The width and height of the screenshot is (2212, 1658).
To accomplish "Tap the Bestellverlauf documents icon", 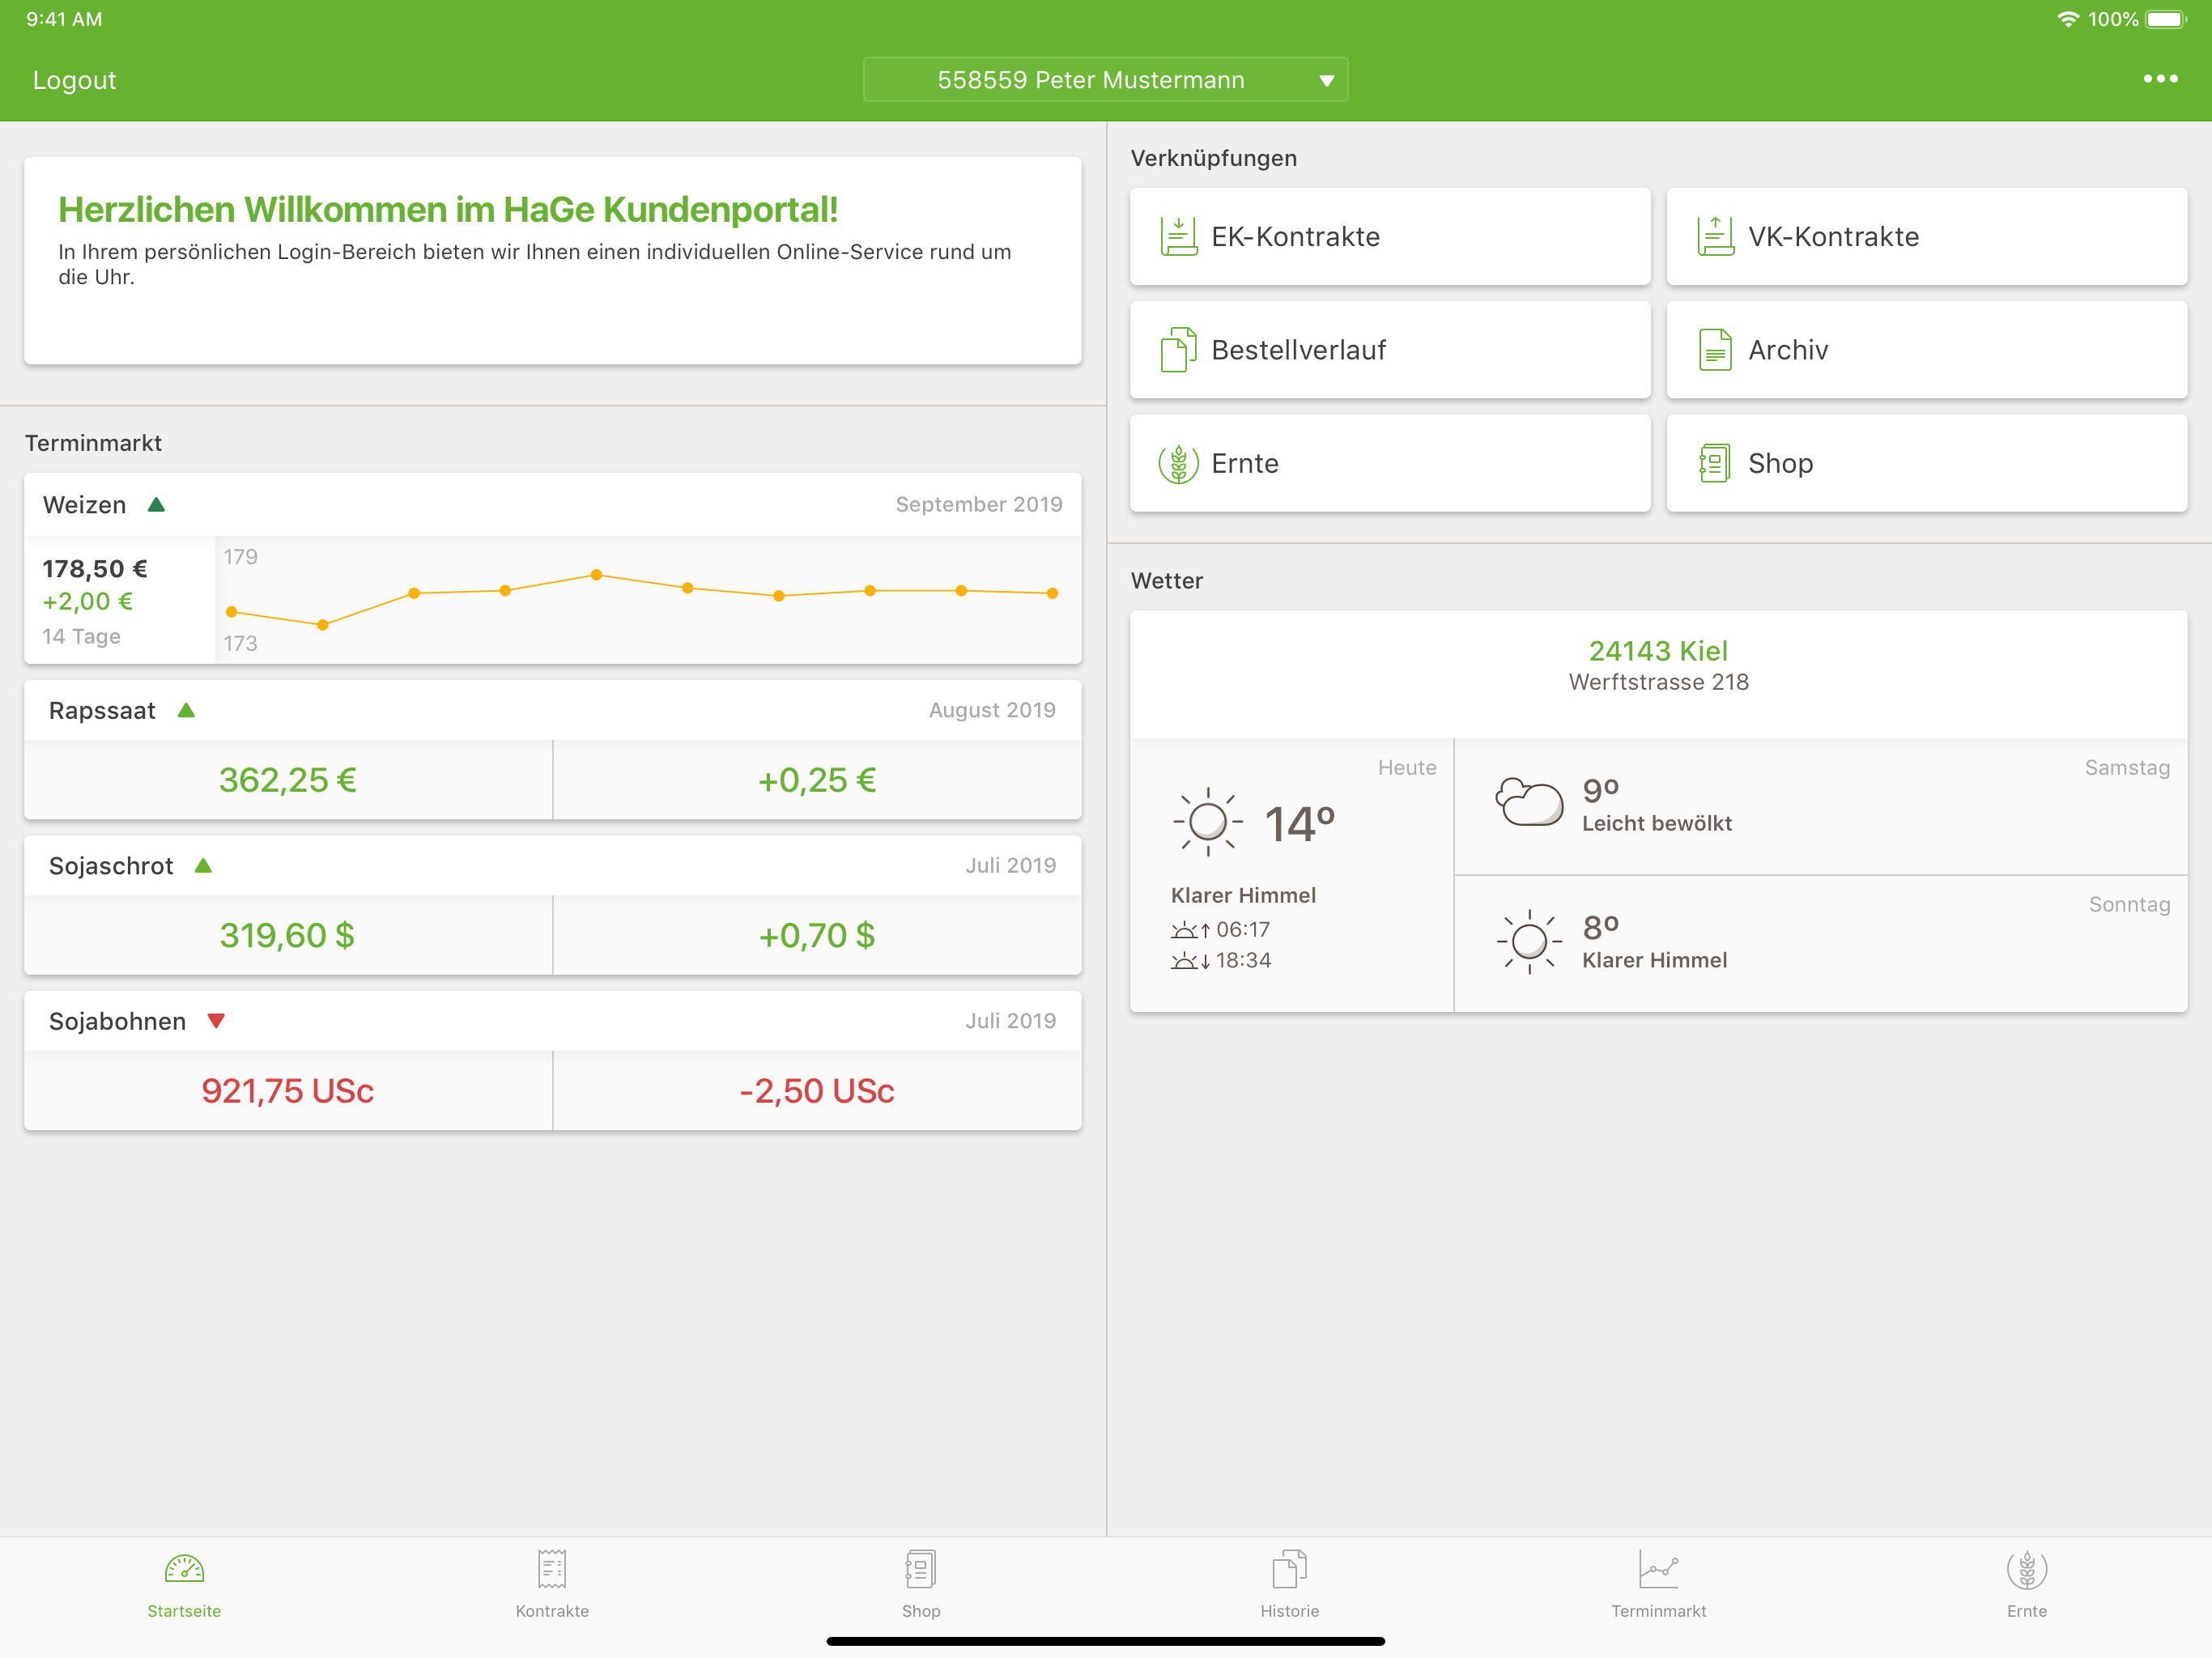I will [1179, 350].
